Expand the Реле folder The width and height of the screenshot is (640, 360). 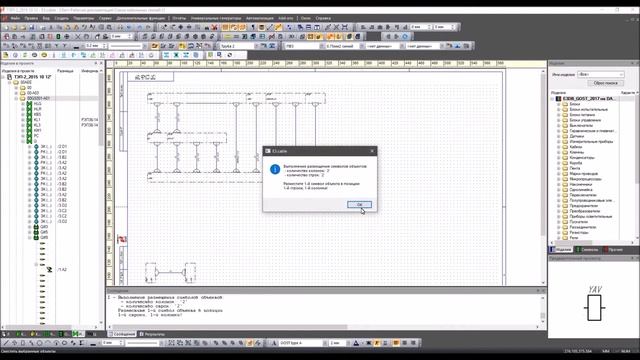pyautogui.click(x=559, y=238)
